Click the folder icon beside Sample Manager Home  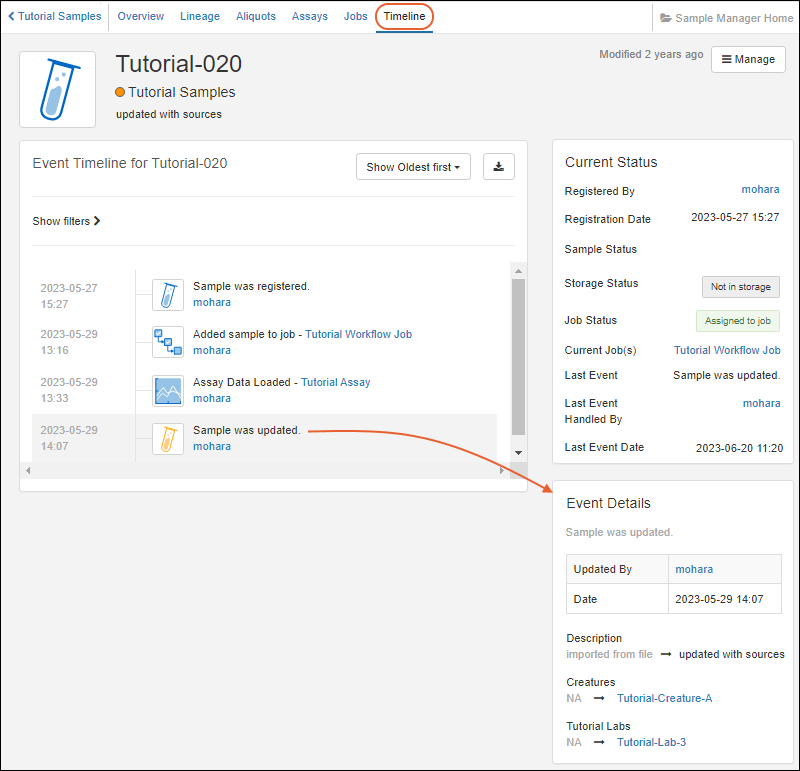666,18
